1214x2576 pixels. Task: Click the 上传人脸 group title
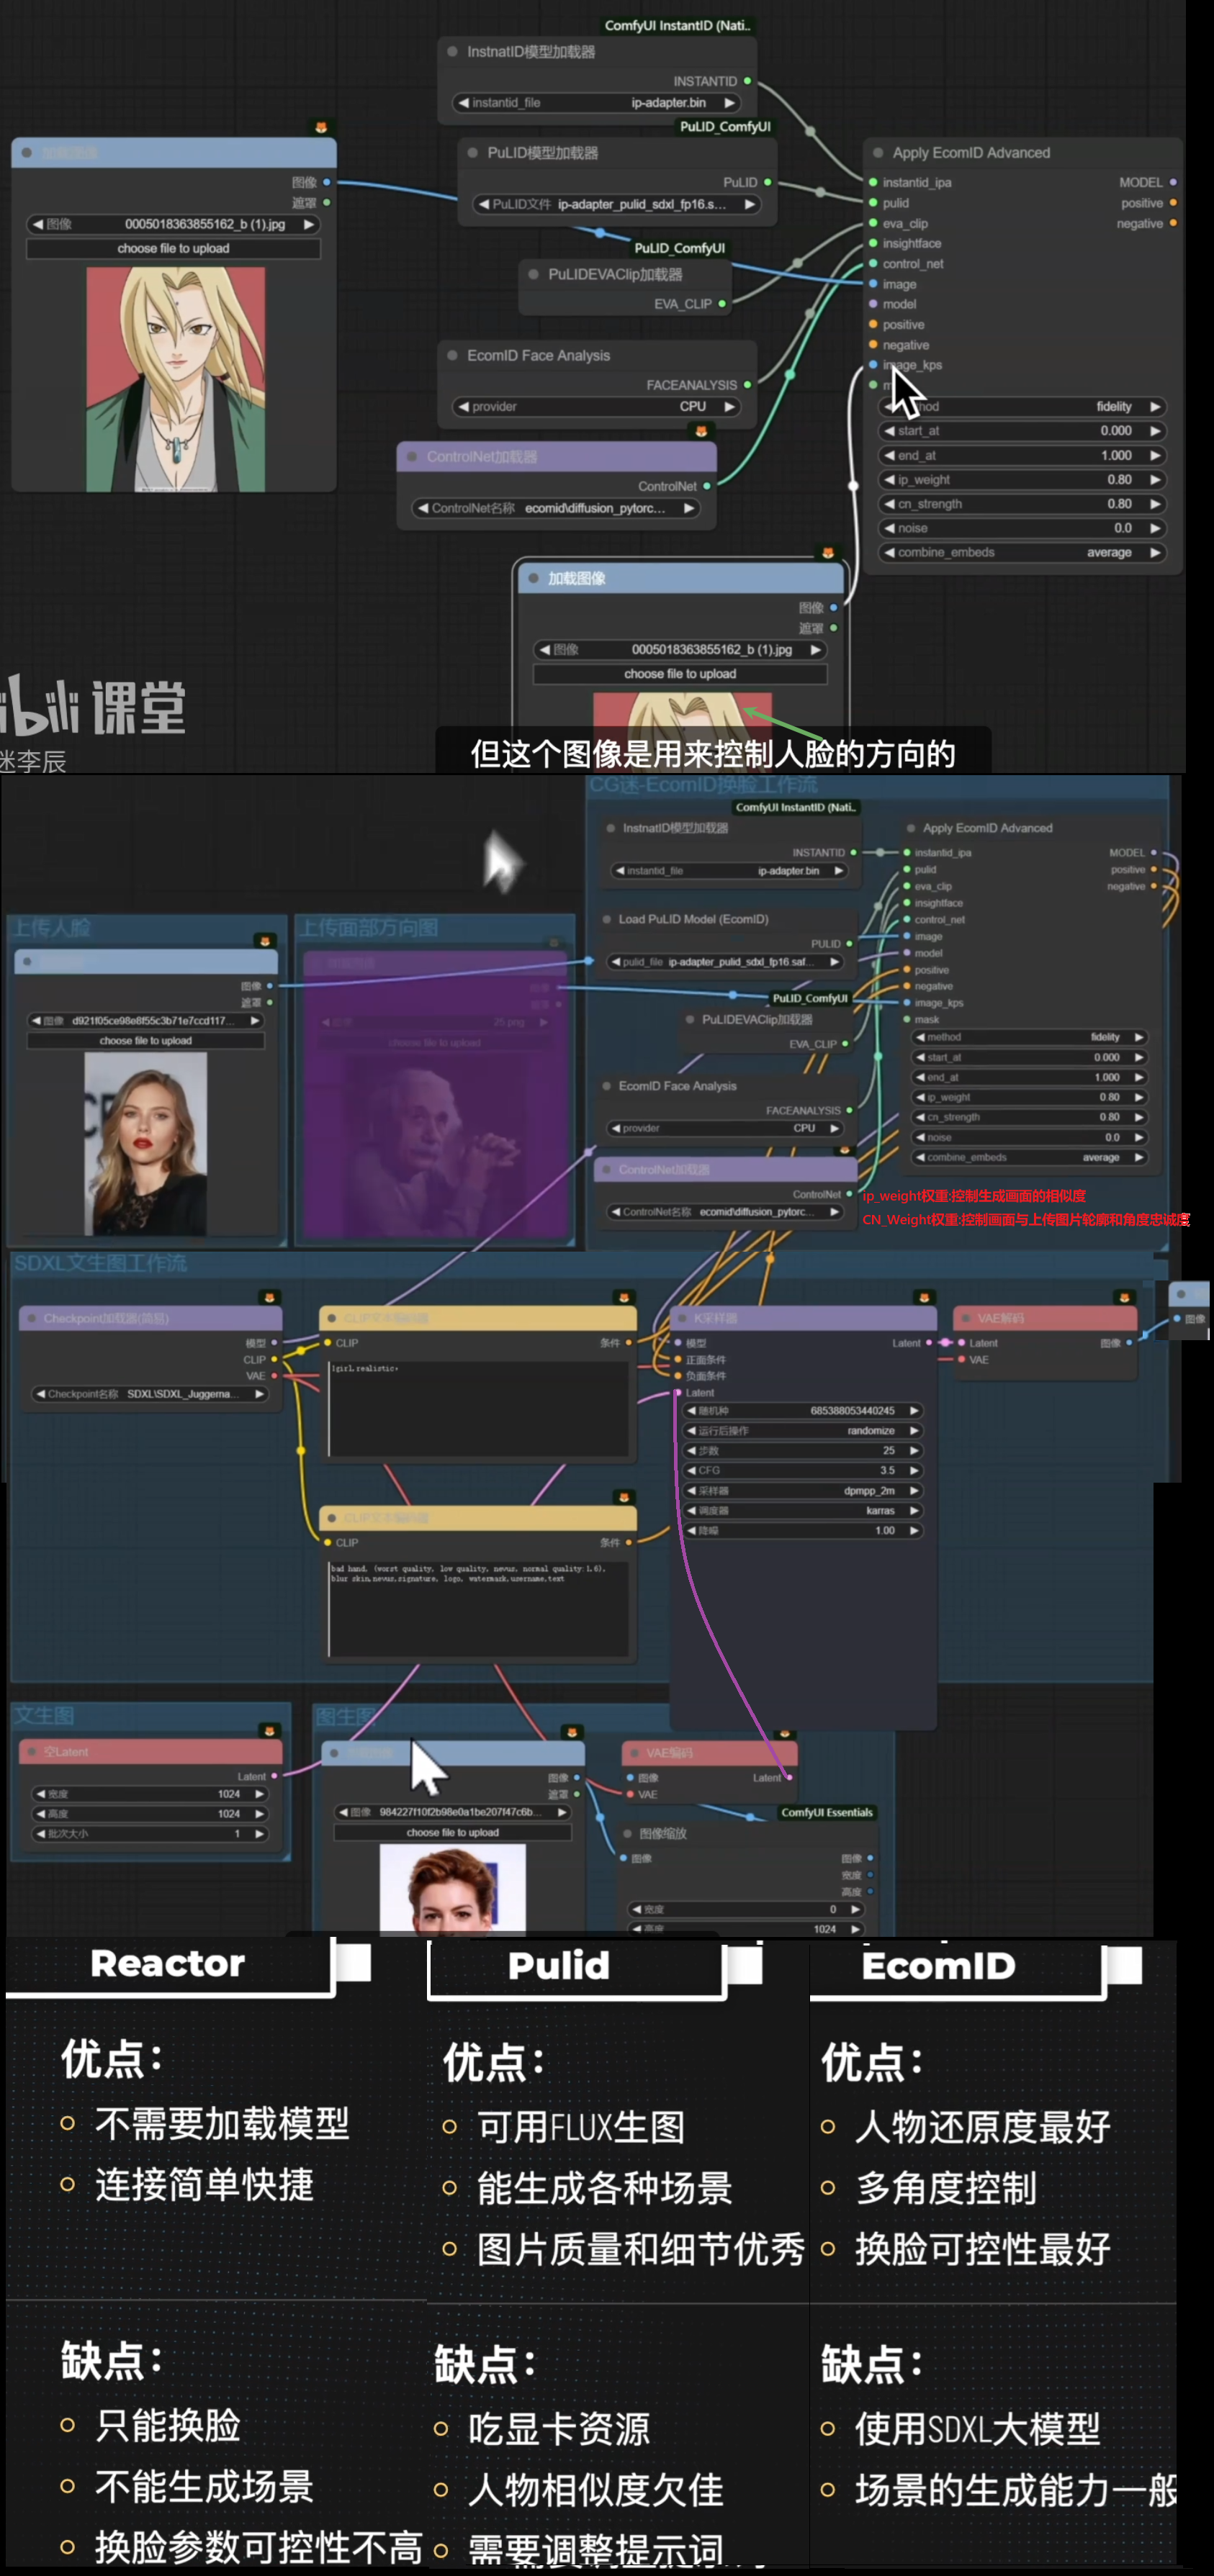(x=52, y=928)
